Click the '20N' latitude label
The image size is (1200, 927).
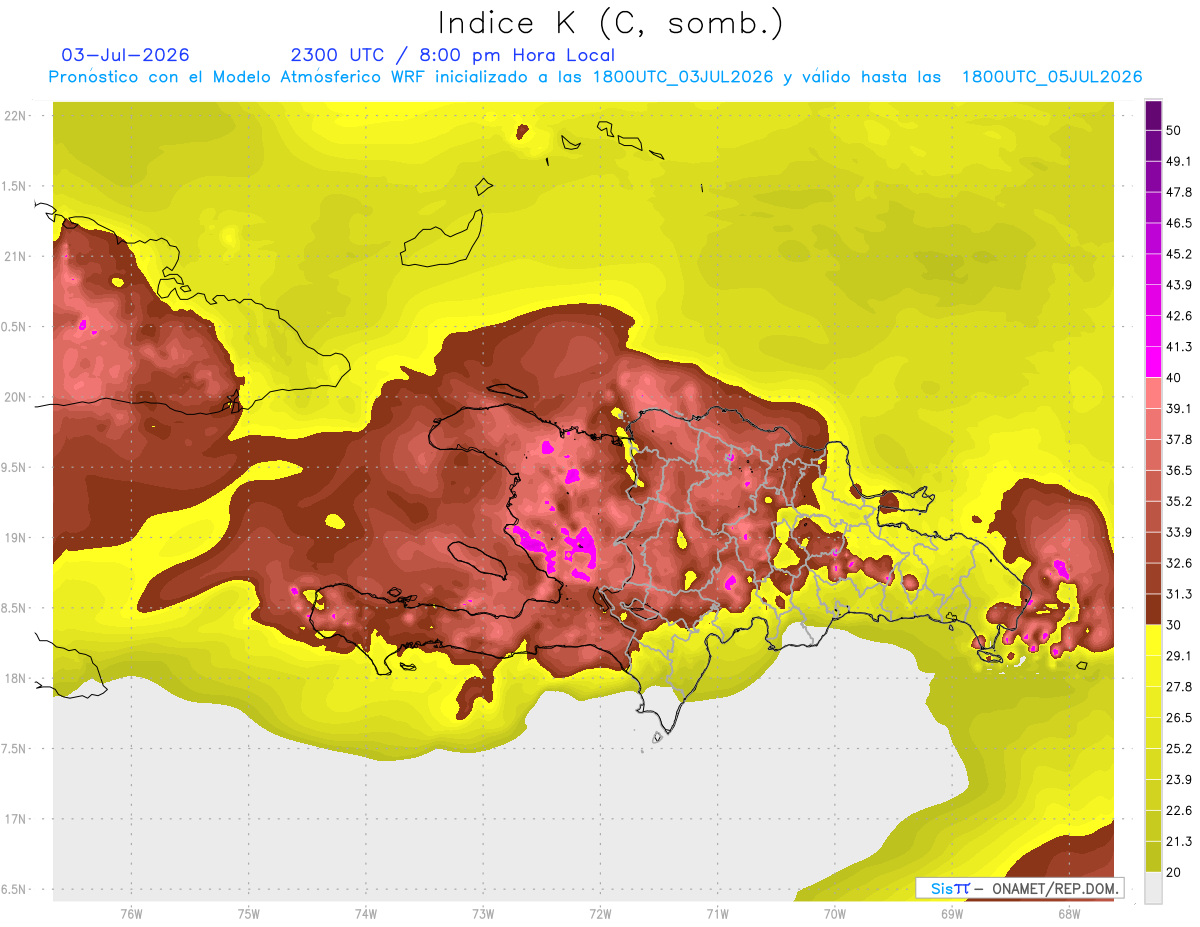(16, 397)
